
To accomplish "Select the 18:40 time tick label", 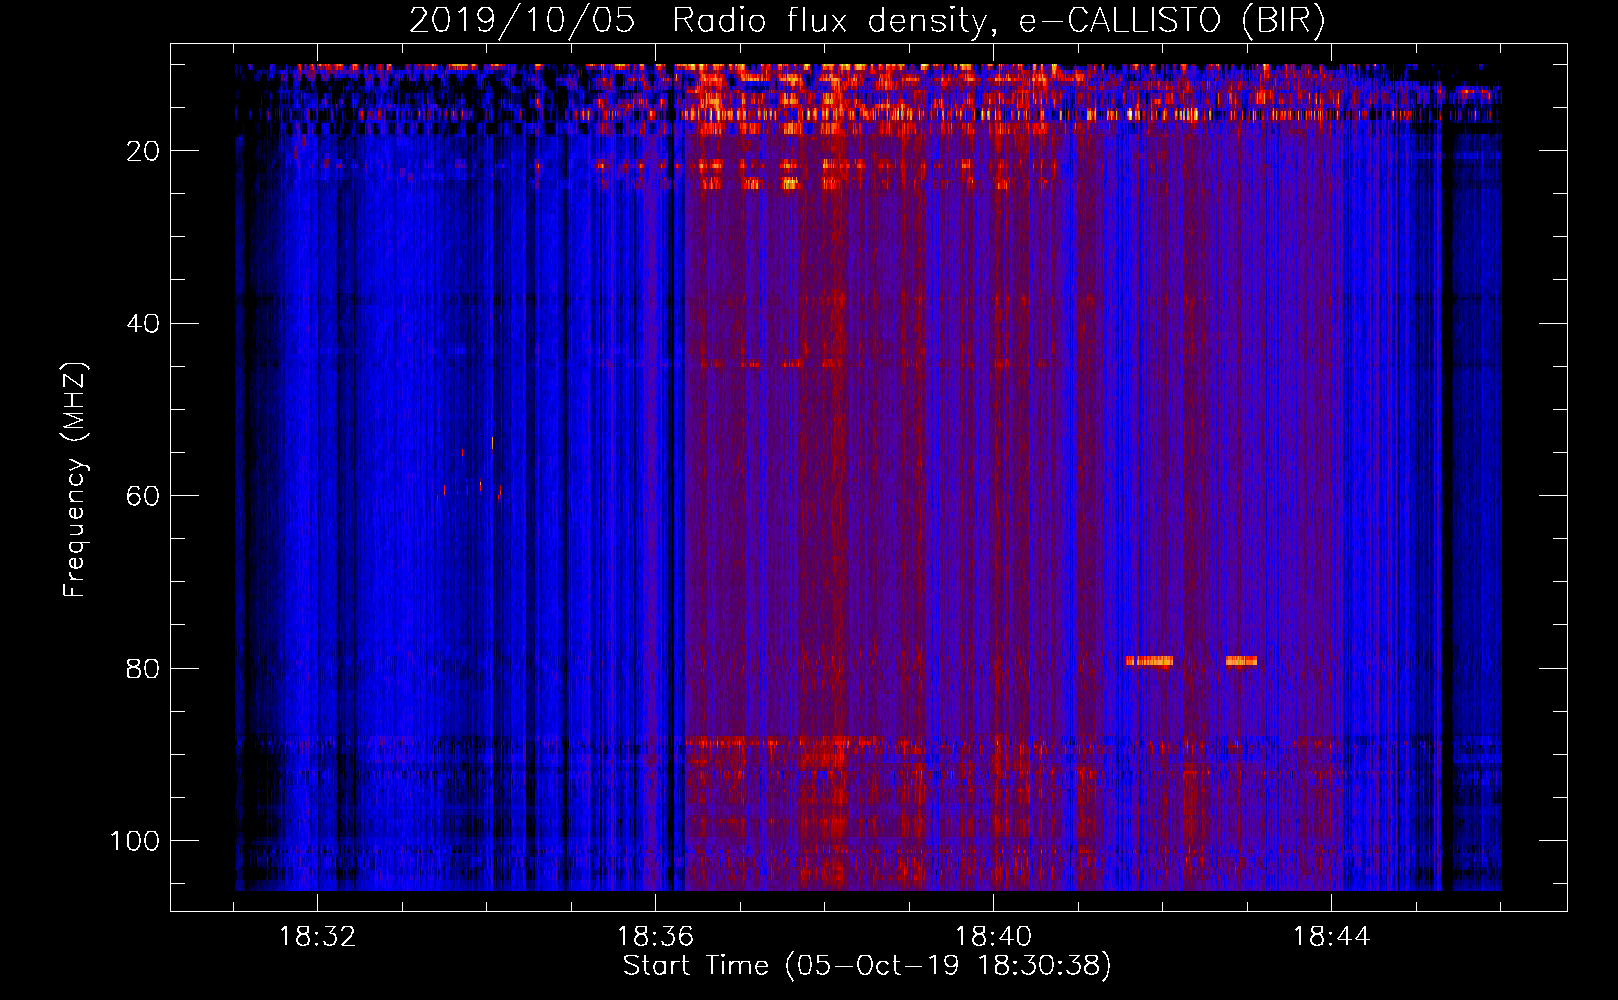I will pyautogui.click(x=993, y=937).
